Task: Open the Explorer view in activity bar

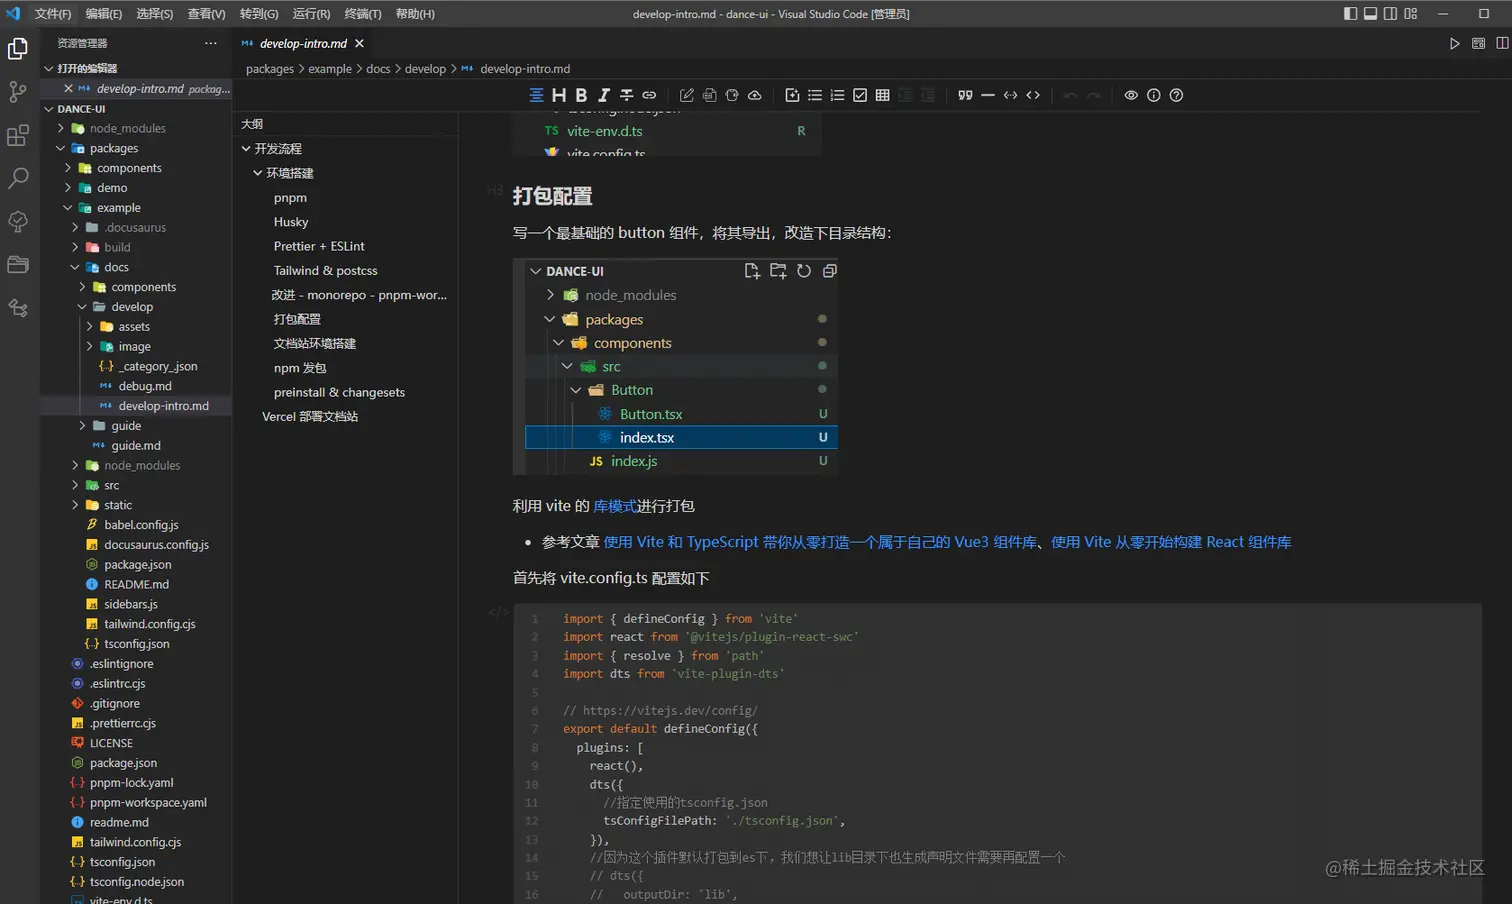Action: pyautogui.click(x=18, y=49)
